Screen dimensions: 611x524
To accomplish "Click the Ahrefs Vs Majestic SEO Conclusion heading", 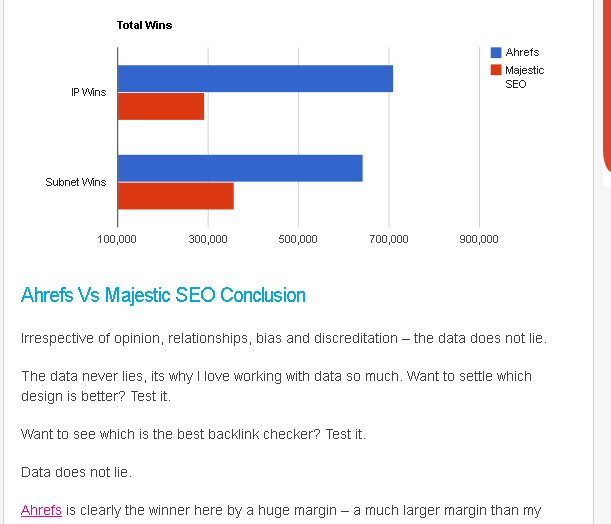I will (x=163, y=295).
